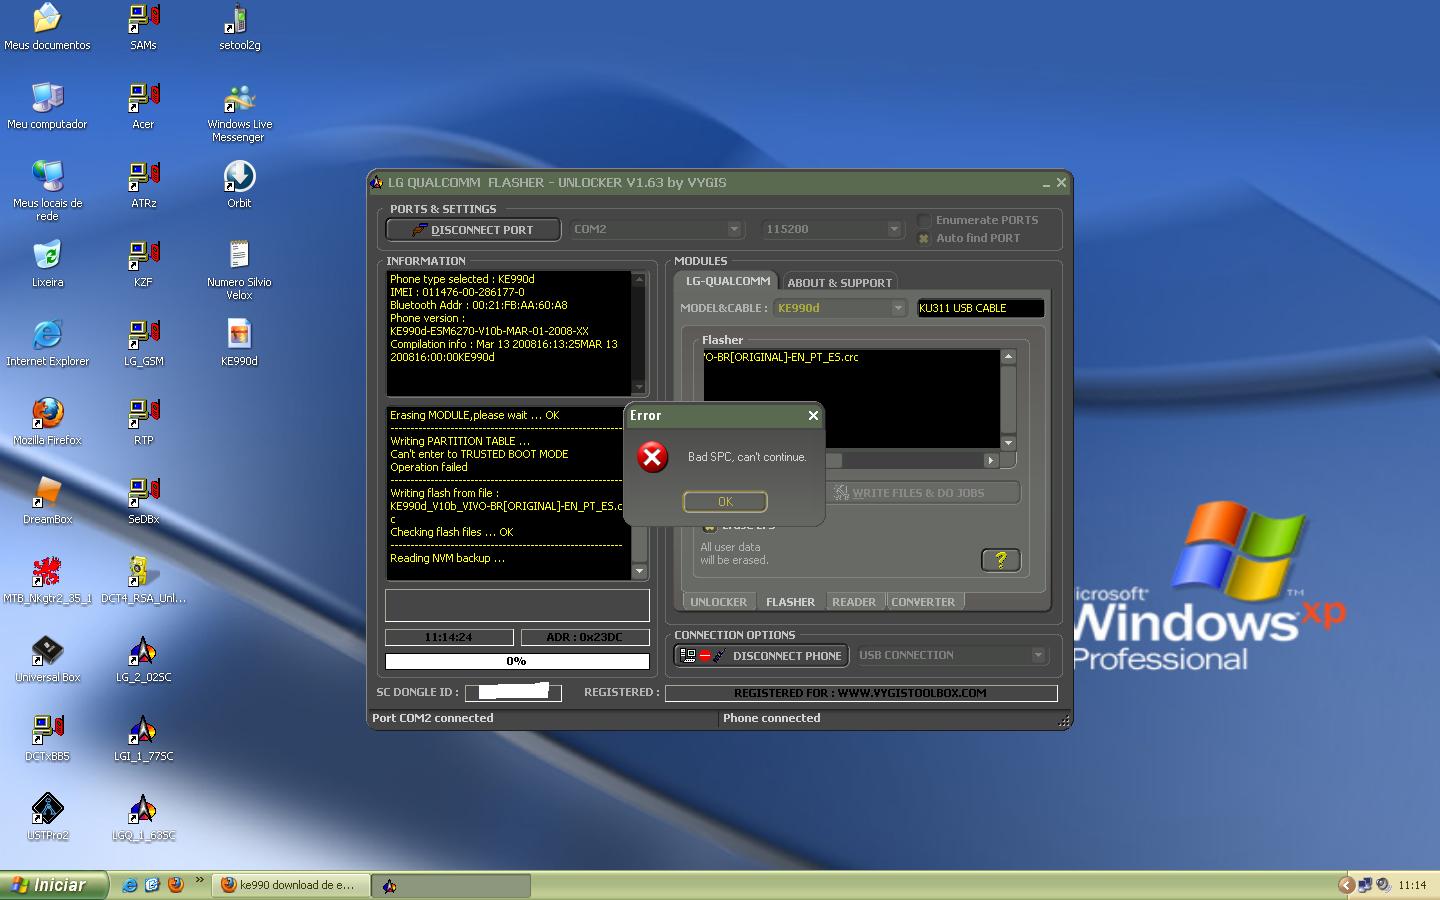Click the SC DONGLE ID field
This screenshot has width=1440, height=900.
(513, 692)
